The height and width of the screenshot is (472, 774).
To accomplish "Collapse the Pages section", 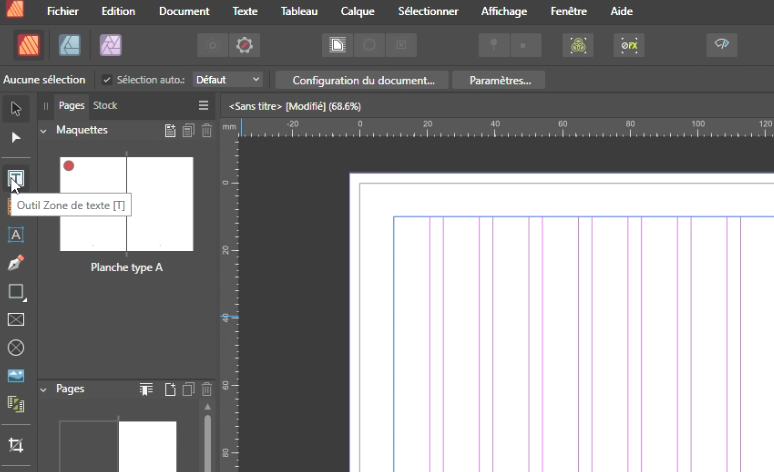I will pyautogui.click(x=44, y=389).
